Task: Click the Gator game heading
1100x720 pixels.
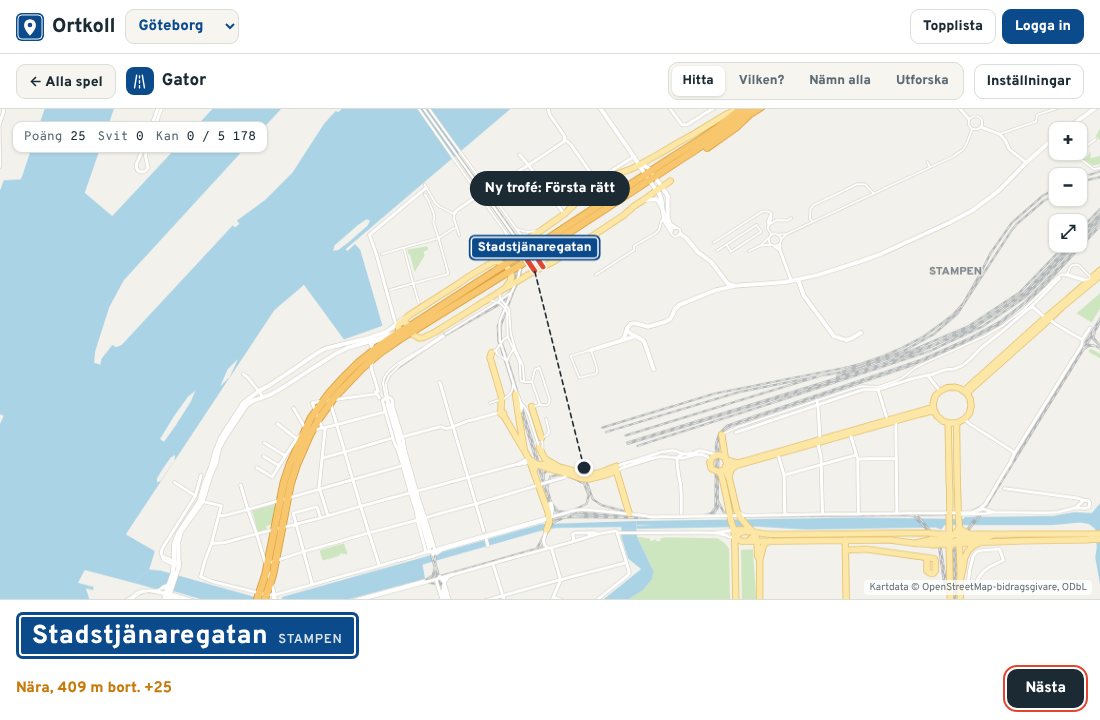Action: (x=184, y=80)
